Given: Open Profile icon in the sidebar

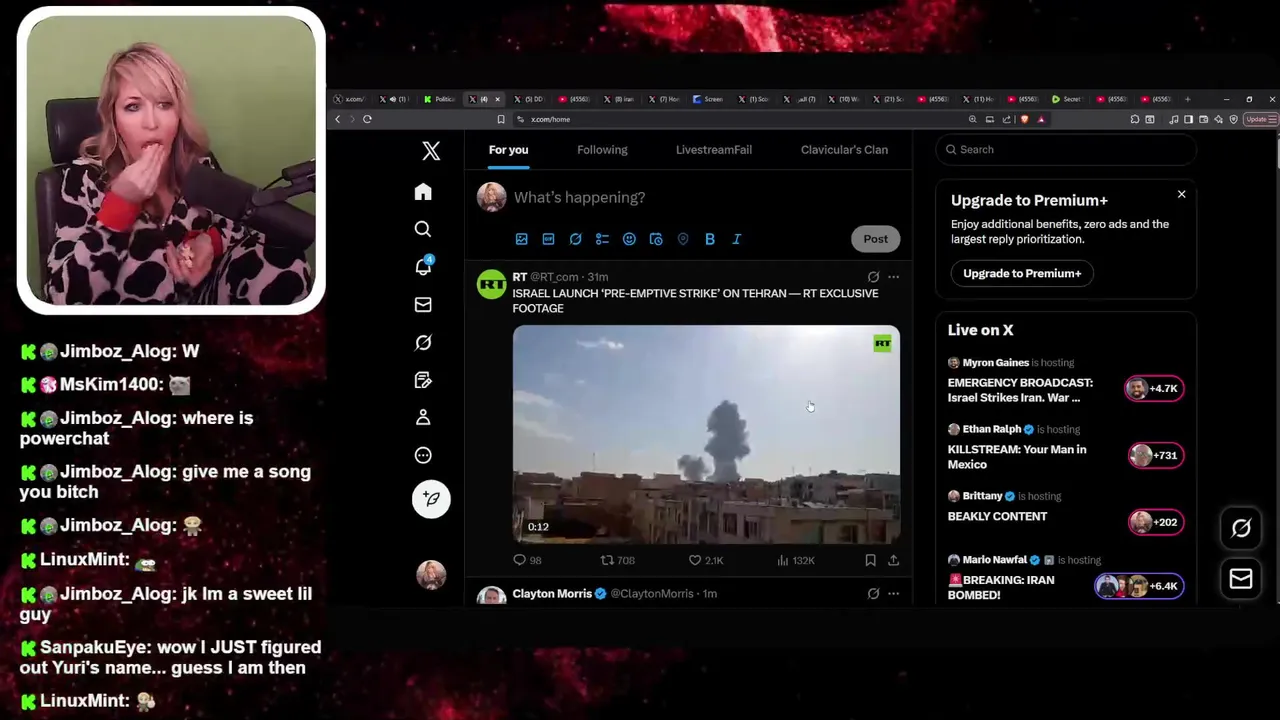Looking at the screenshot, I should 423,417.
